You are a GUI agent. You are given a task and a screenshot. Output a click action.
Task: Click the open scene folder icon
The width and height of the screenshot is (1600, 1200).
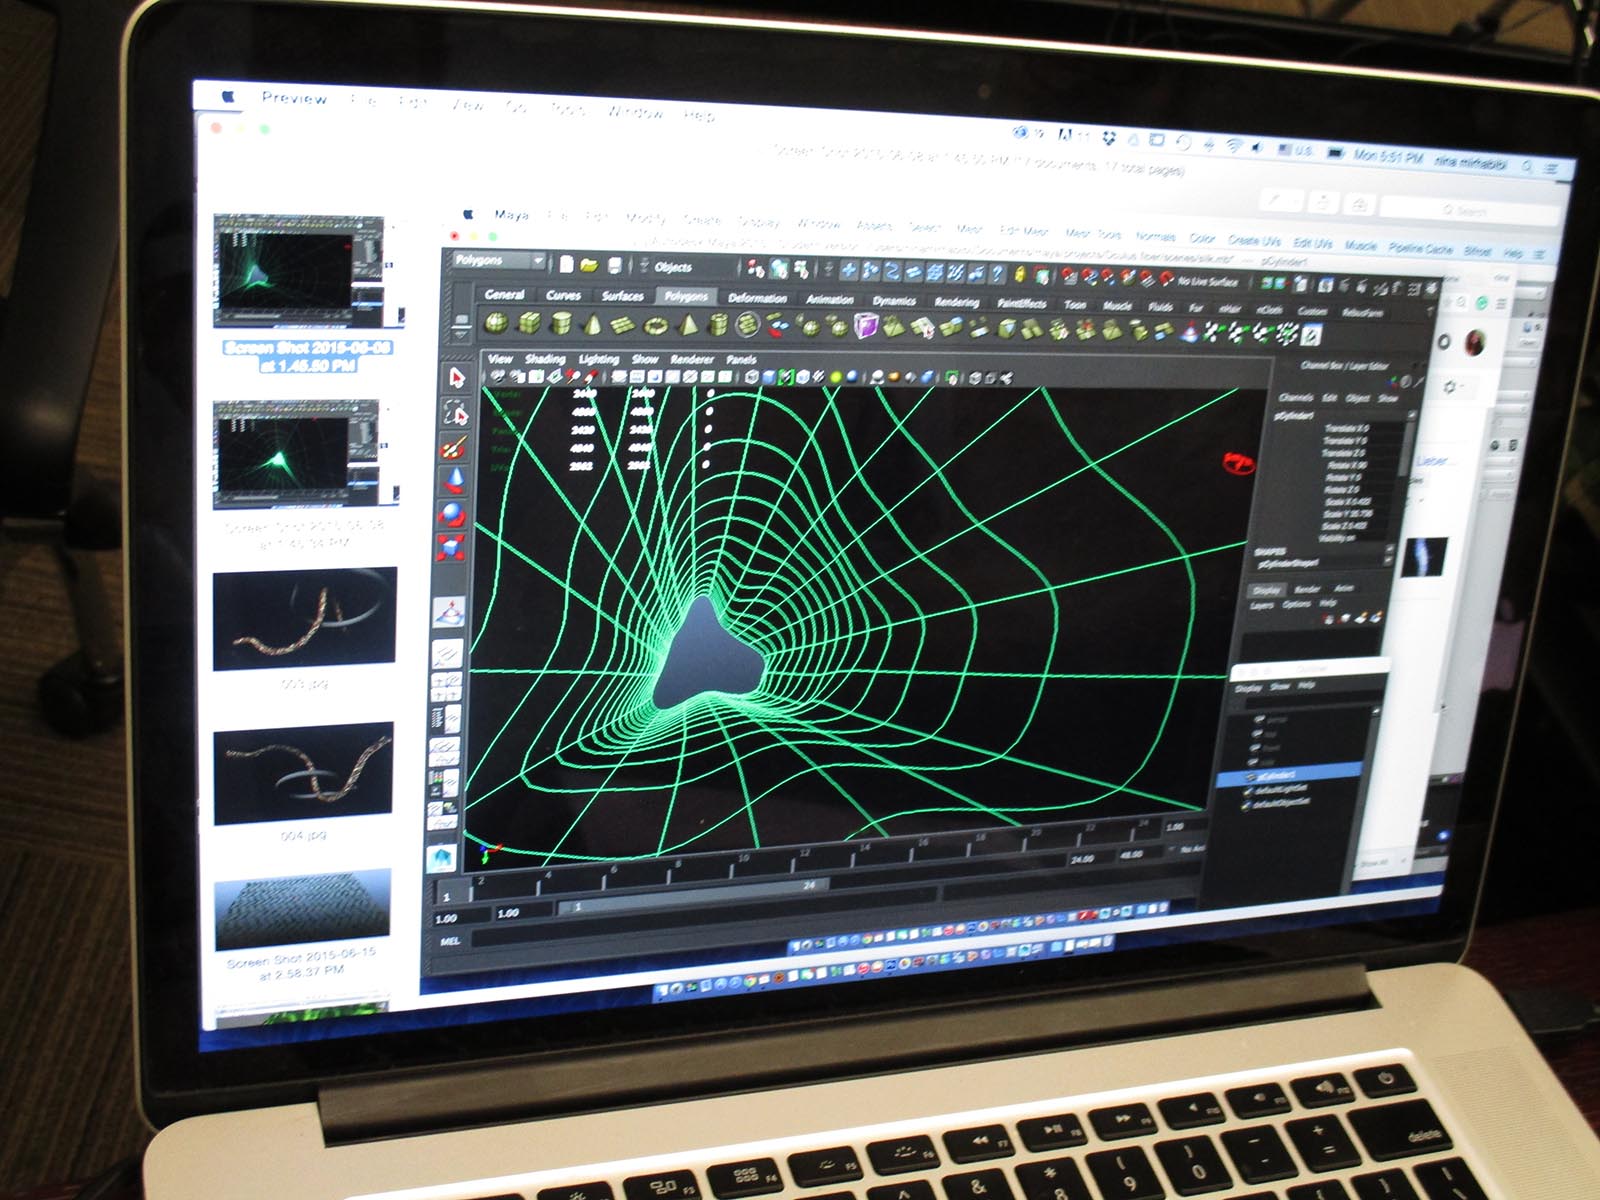coord(589,265)
